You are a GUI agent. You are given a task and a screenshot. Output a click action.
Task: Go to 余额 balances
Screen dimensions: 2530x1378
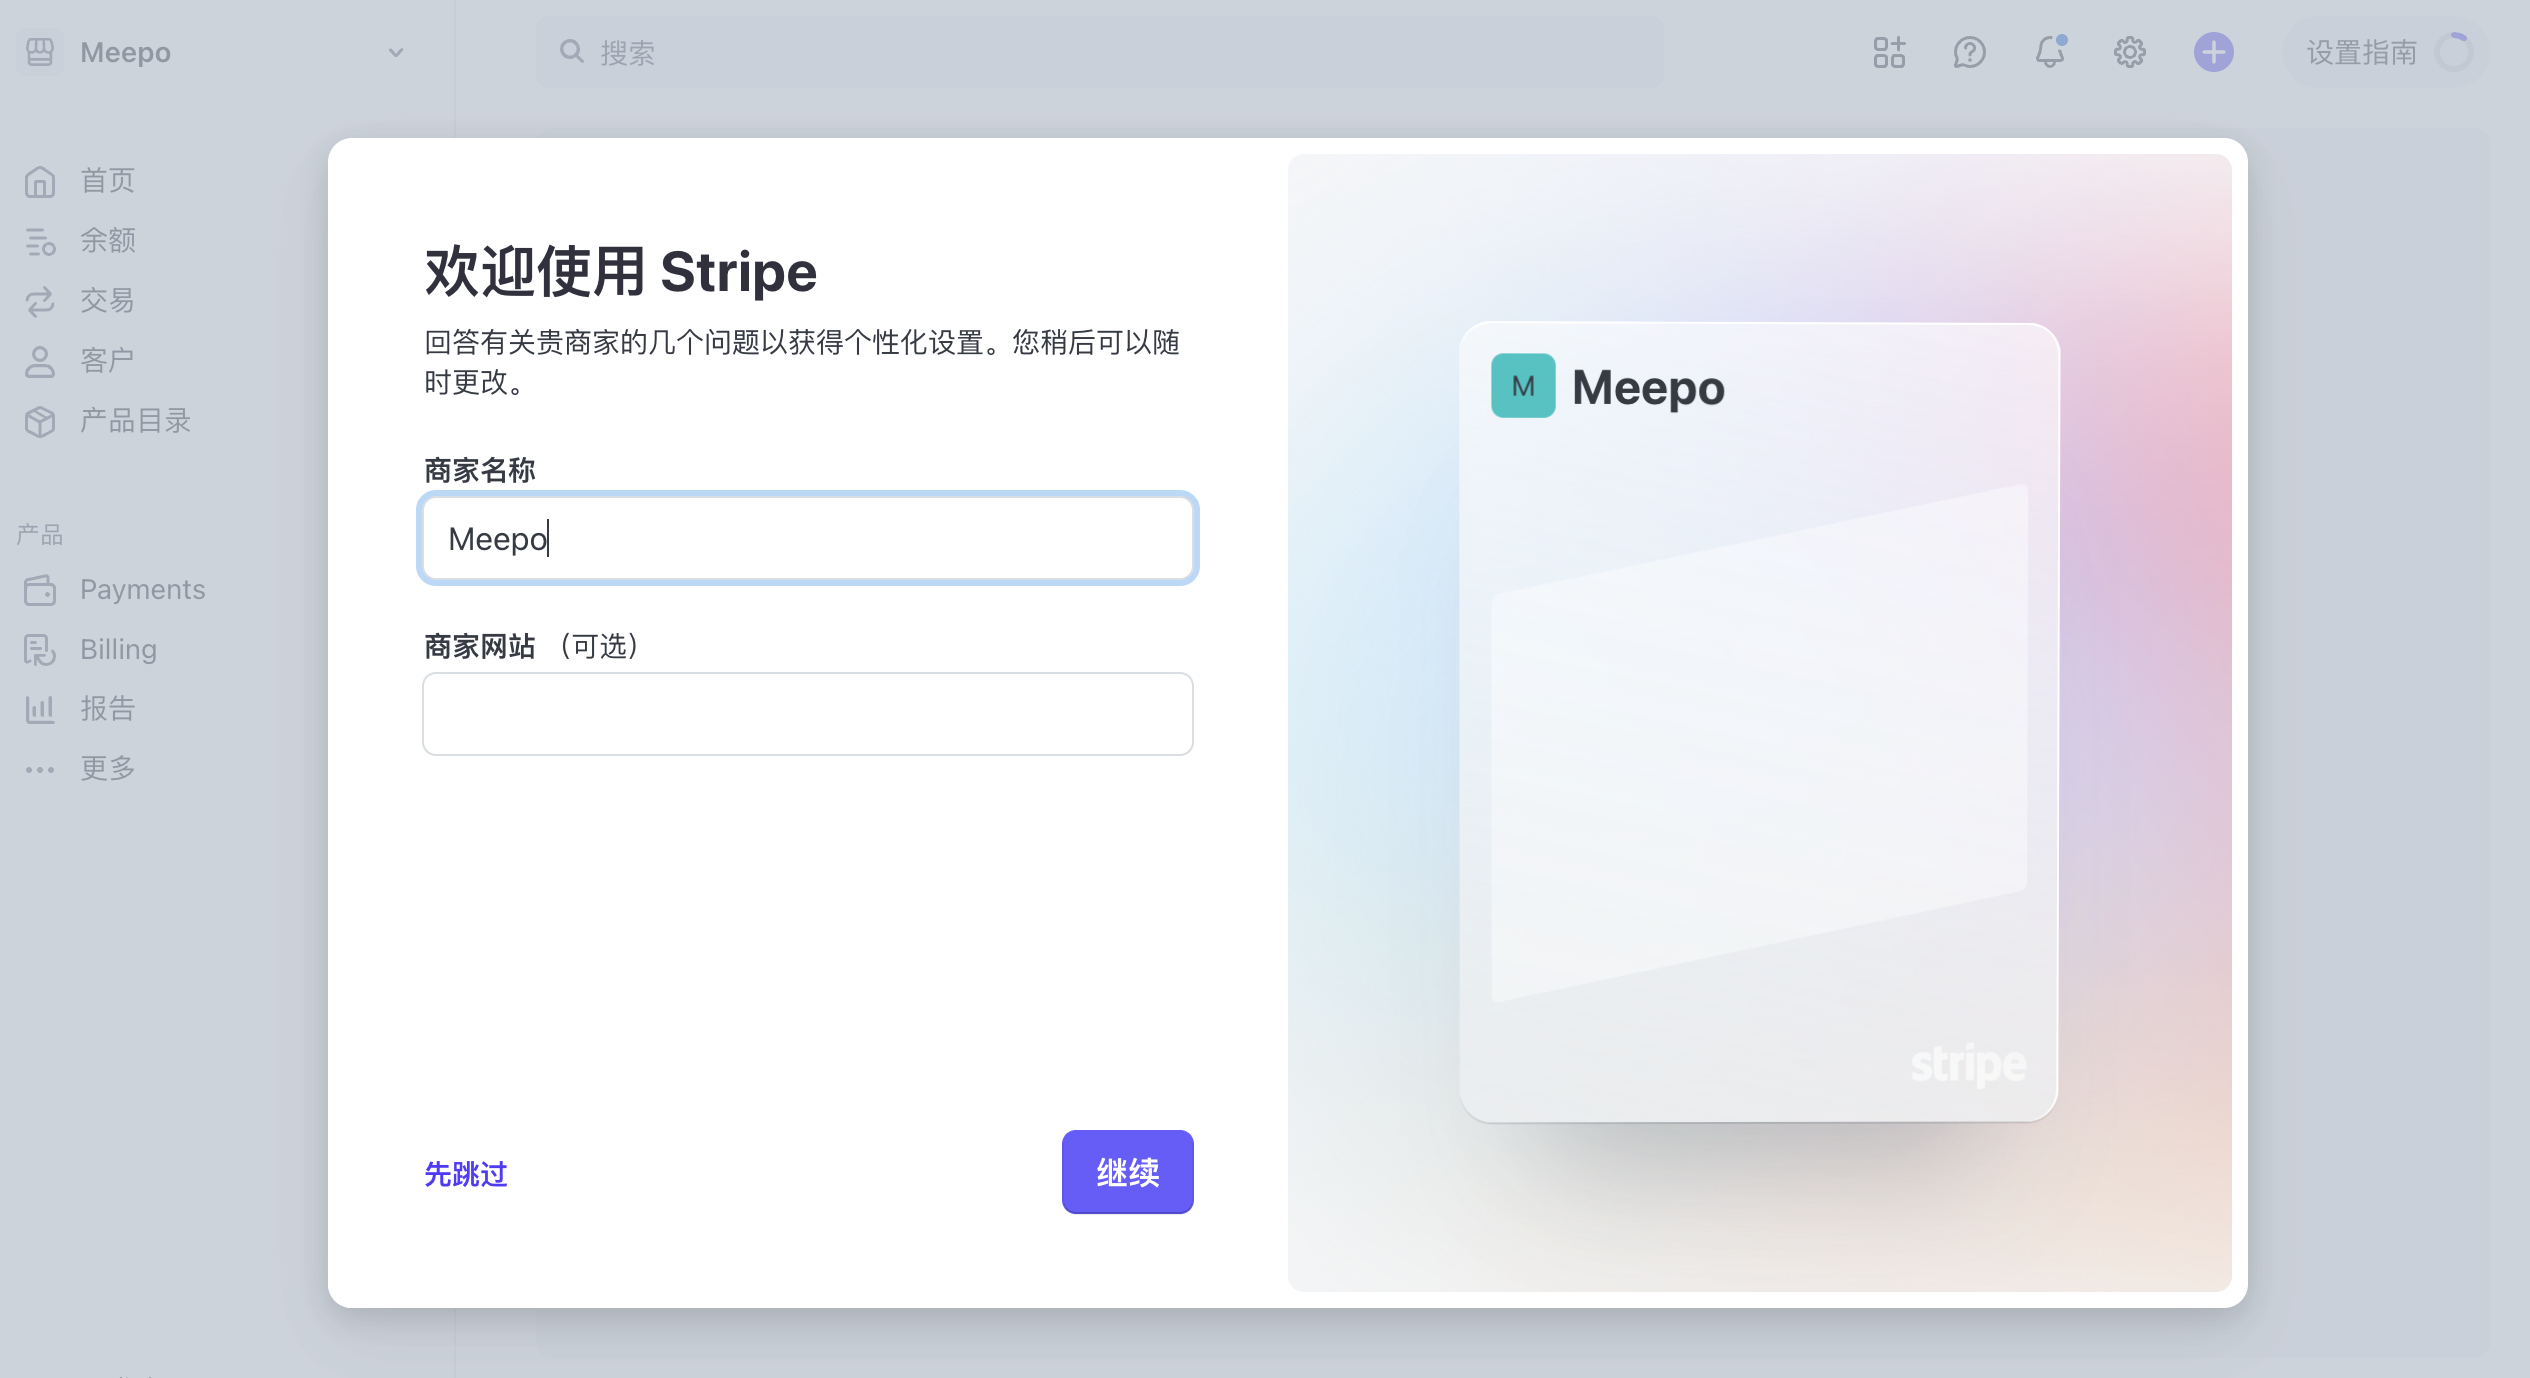click(x=107, y=241)
